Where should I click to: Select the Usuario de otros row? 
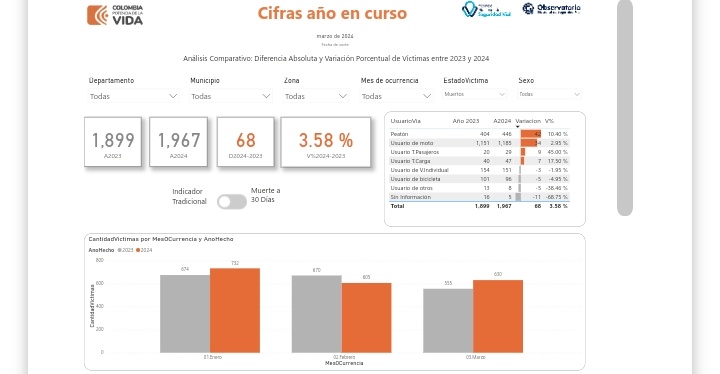coord(479,188)
